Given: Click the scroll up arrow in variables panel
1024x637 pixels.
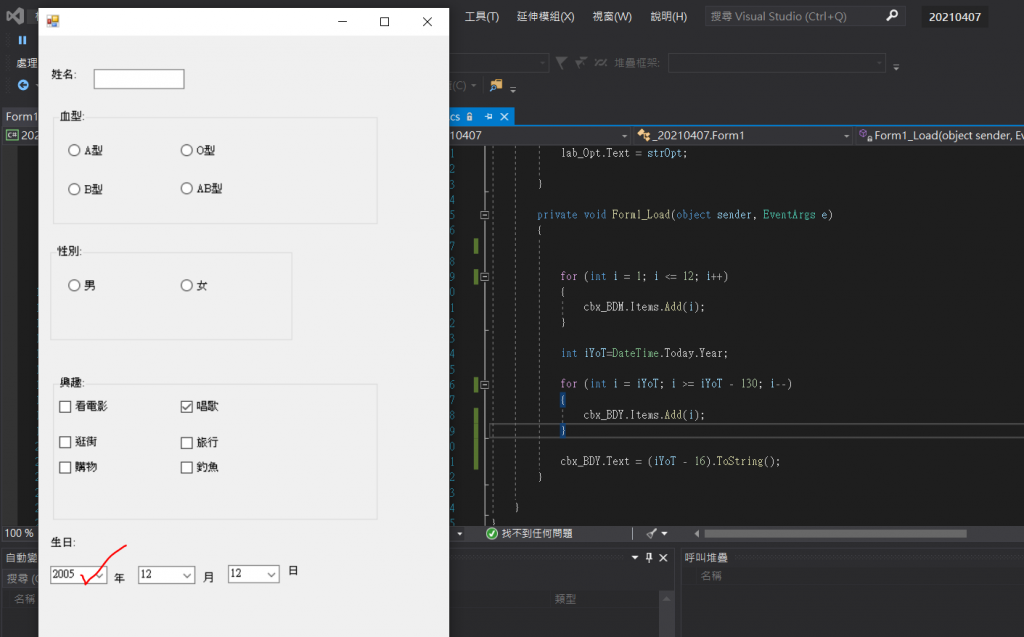Looking at the screenshot, I should click(667, 599).
